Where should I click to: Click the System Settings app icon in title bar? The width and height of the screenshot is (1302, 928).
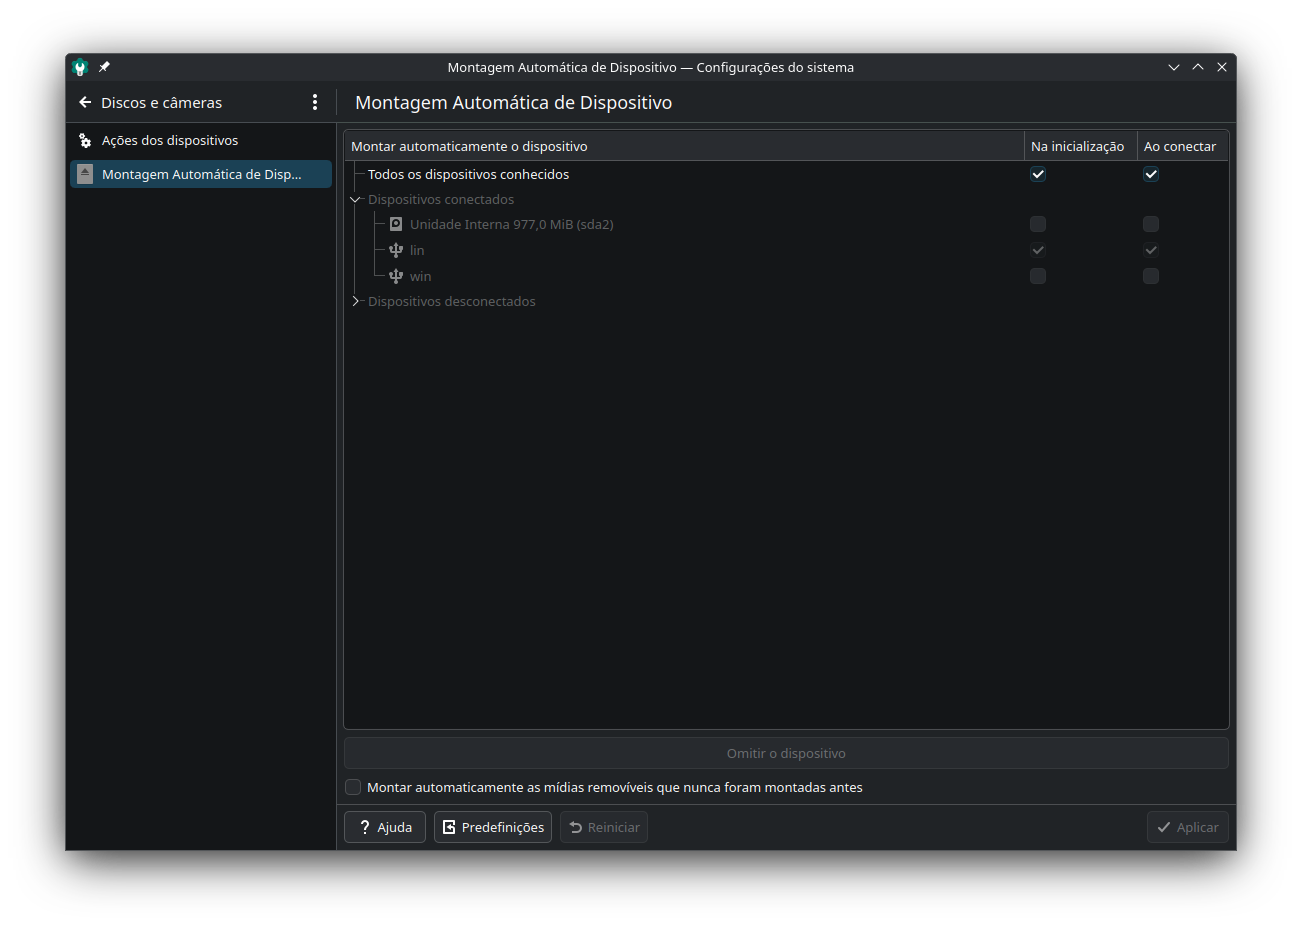point(80,67)
